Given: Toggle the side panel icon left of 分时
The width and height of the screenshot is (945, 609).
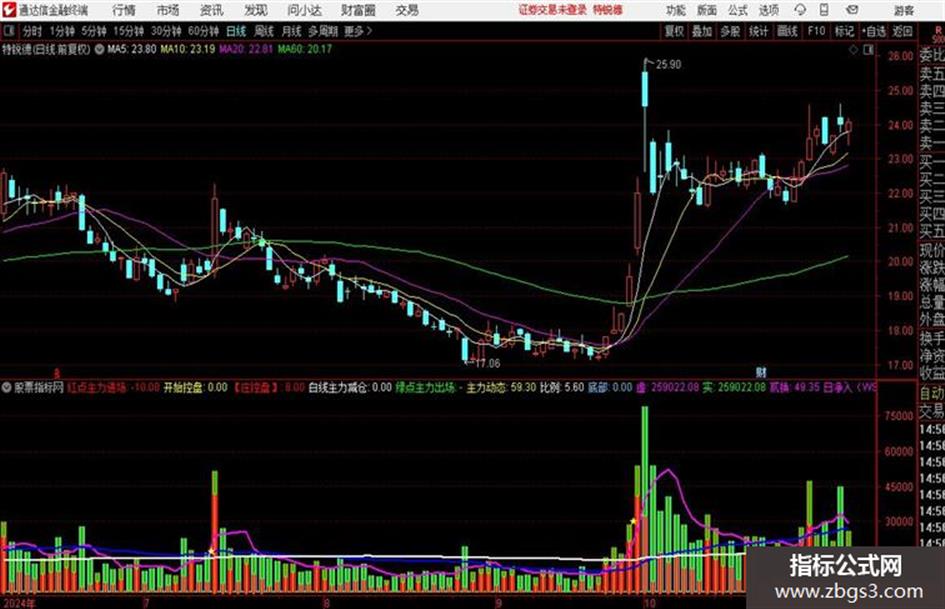Looking at the screenshot, I should [8, 31].
